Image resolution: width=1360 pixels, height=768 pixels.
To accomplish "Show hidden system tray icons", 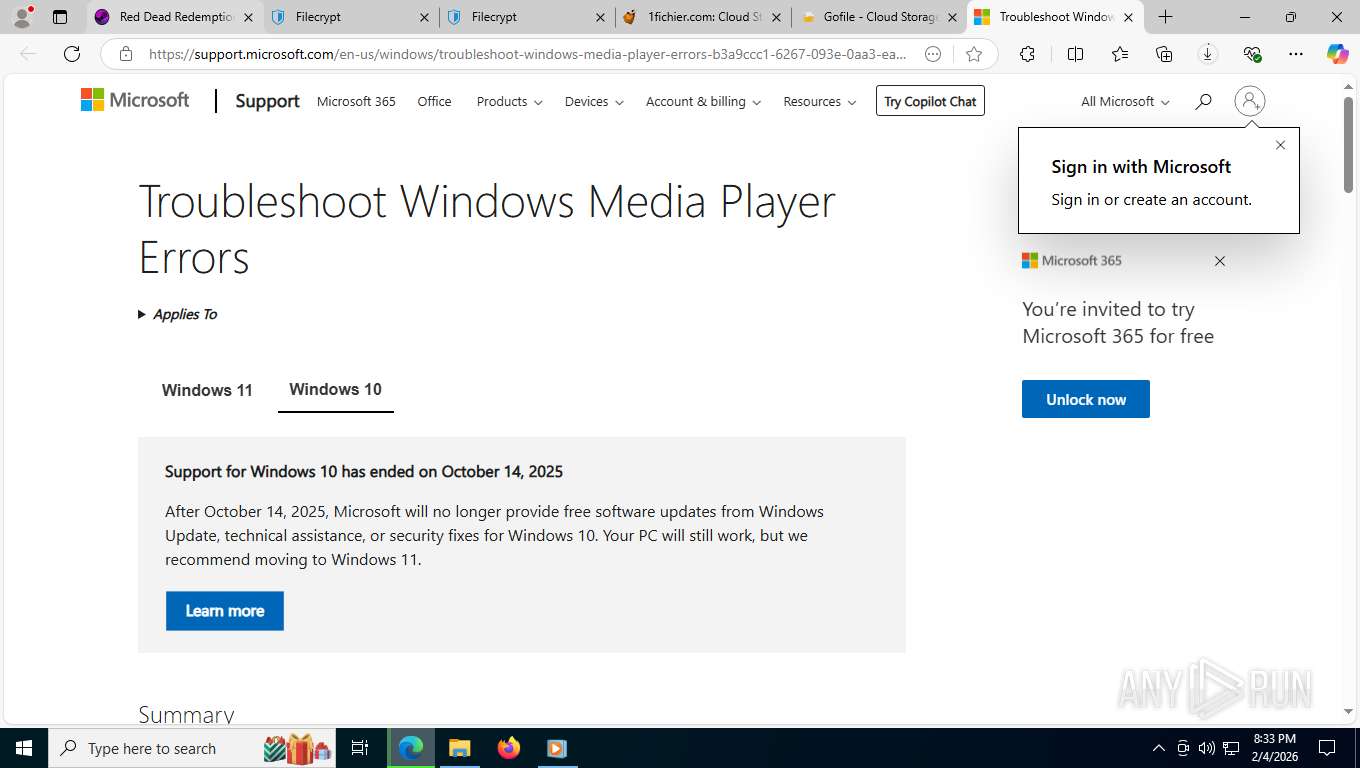I will [x=1158, y=748].
